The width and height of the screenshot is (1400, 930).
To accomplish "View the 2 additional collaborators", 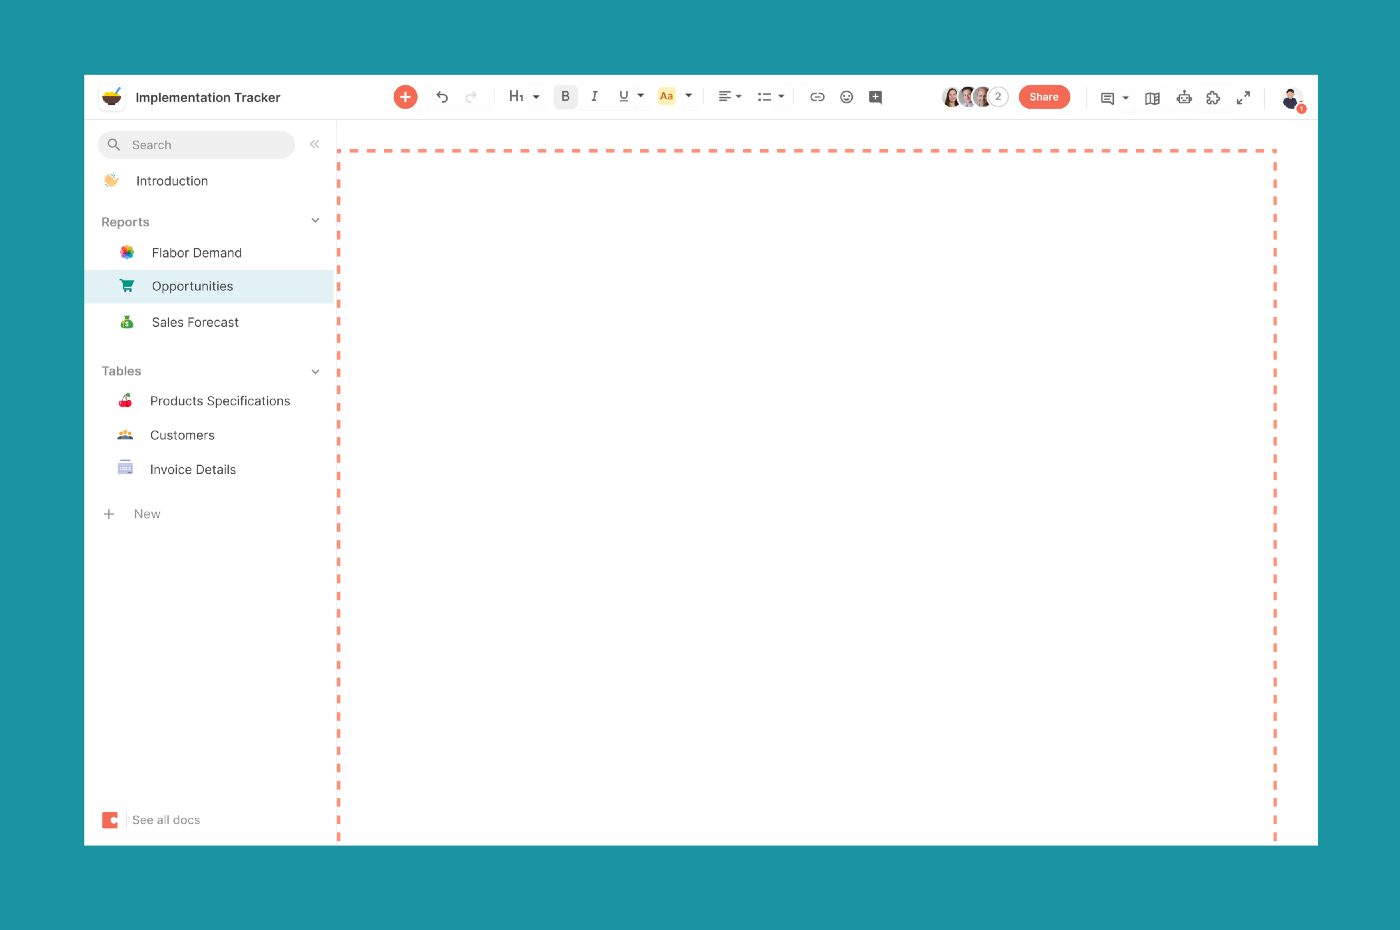I will pyautogui.click(x=998, y=97).
